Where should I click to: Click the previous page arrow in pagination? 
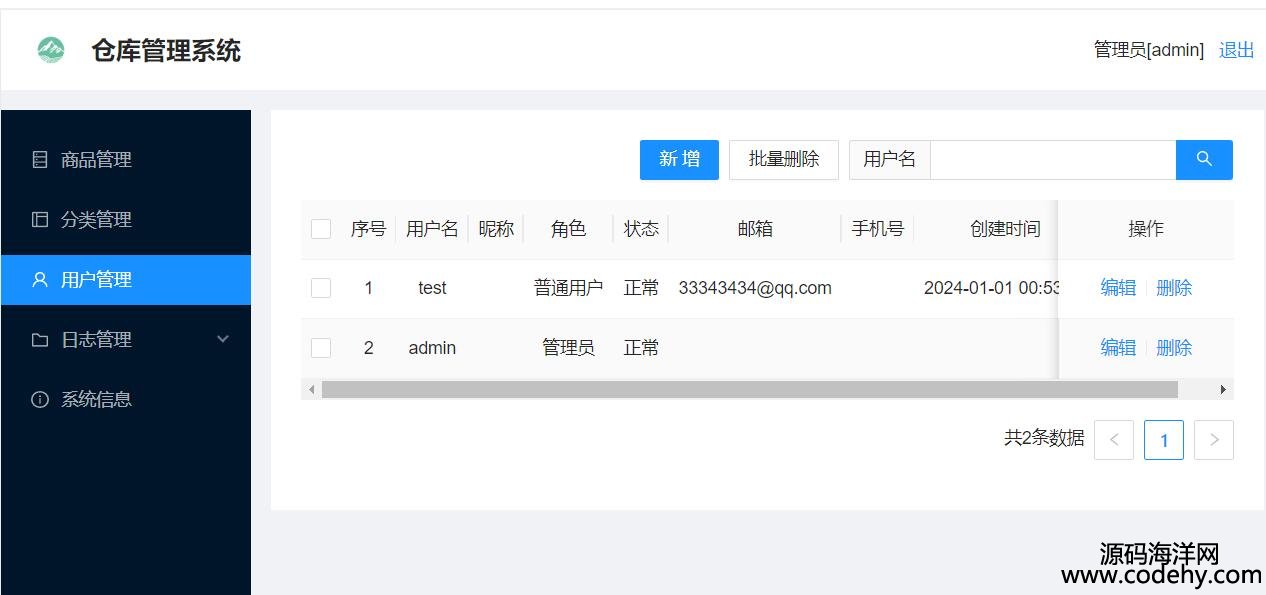pos(1114,440)
